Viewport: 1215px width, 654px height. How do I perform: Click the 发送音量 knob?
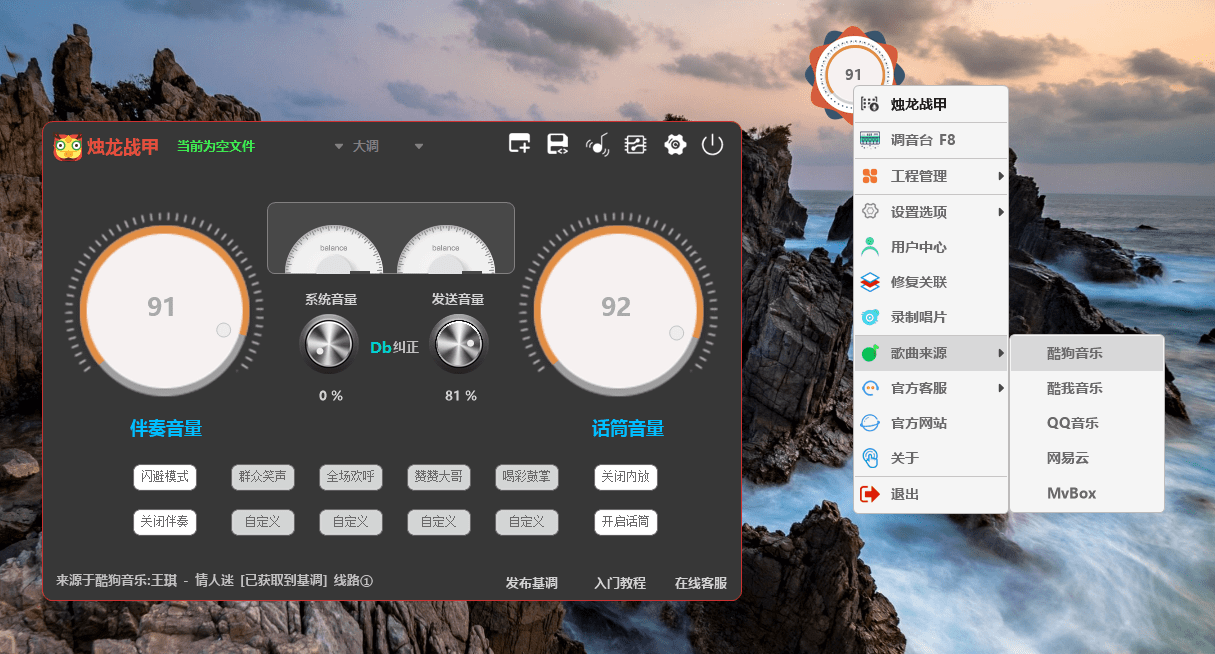tap(459, 345)
